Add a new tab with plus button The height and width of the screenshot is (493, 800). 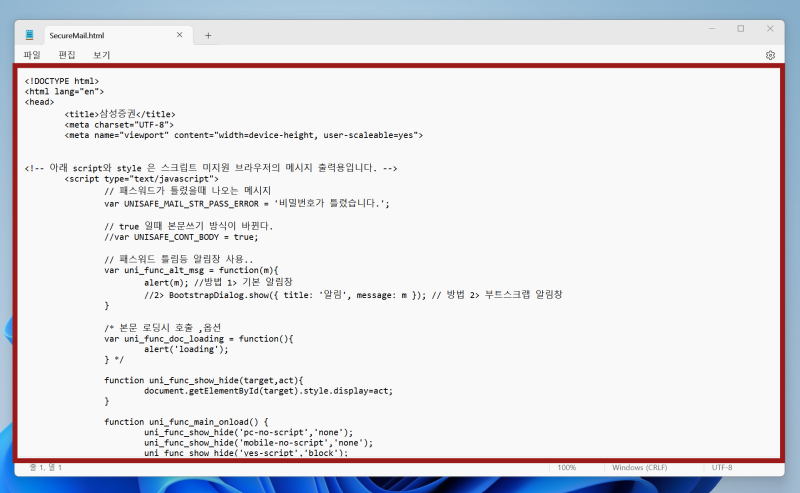[208, 35]
